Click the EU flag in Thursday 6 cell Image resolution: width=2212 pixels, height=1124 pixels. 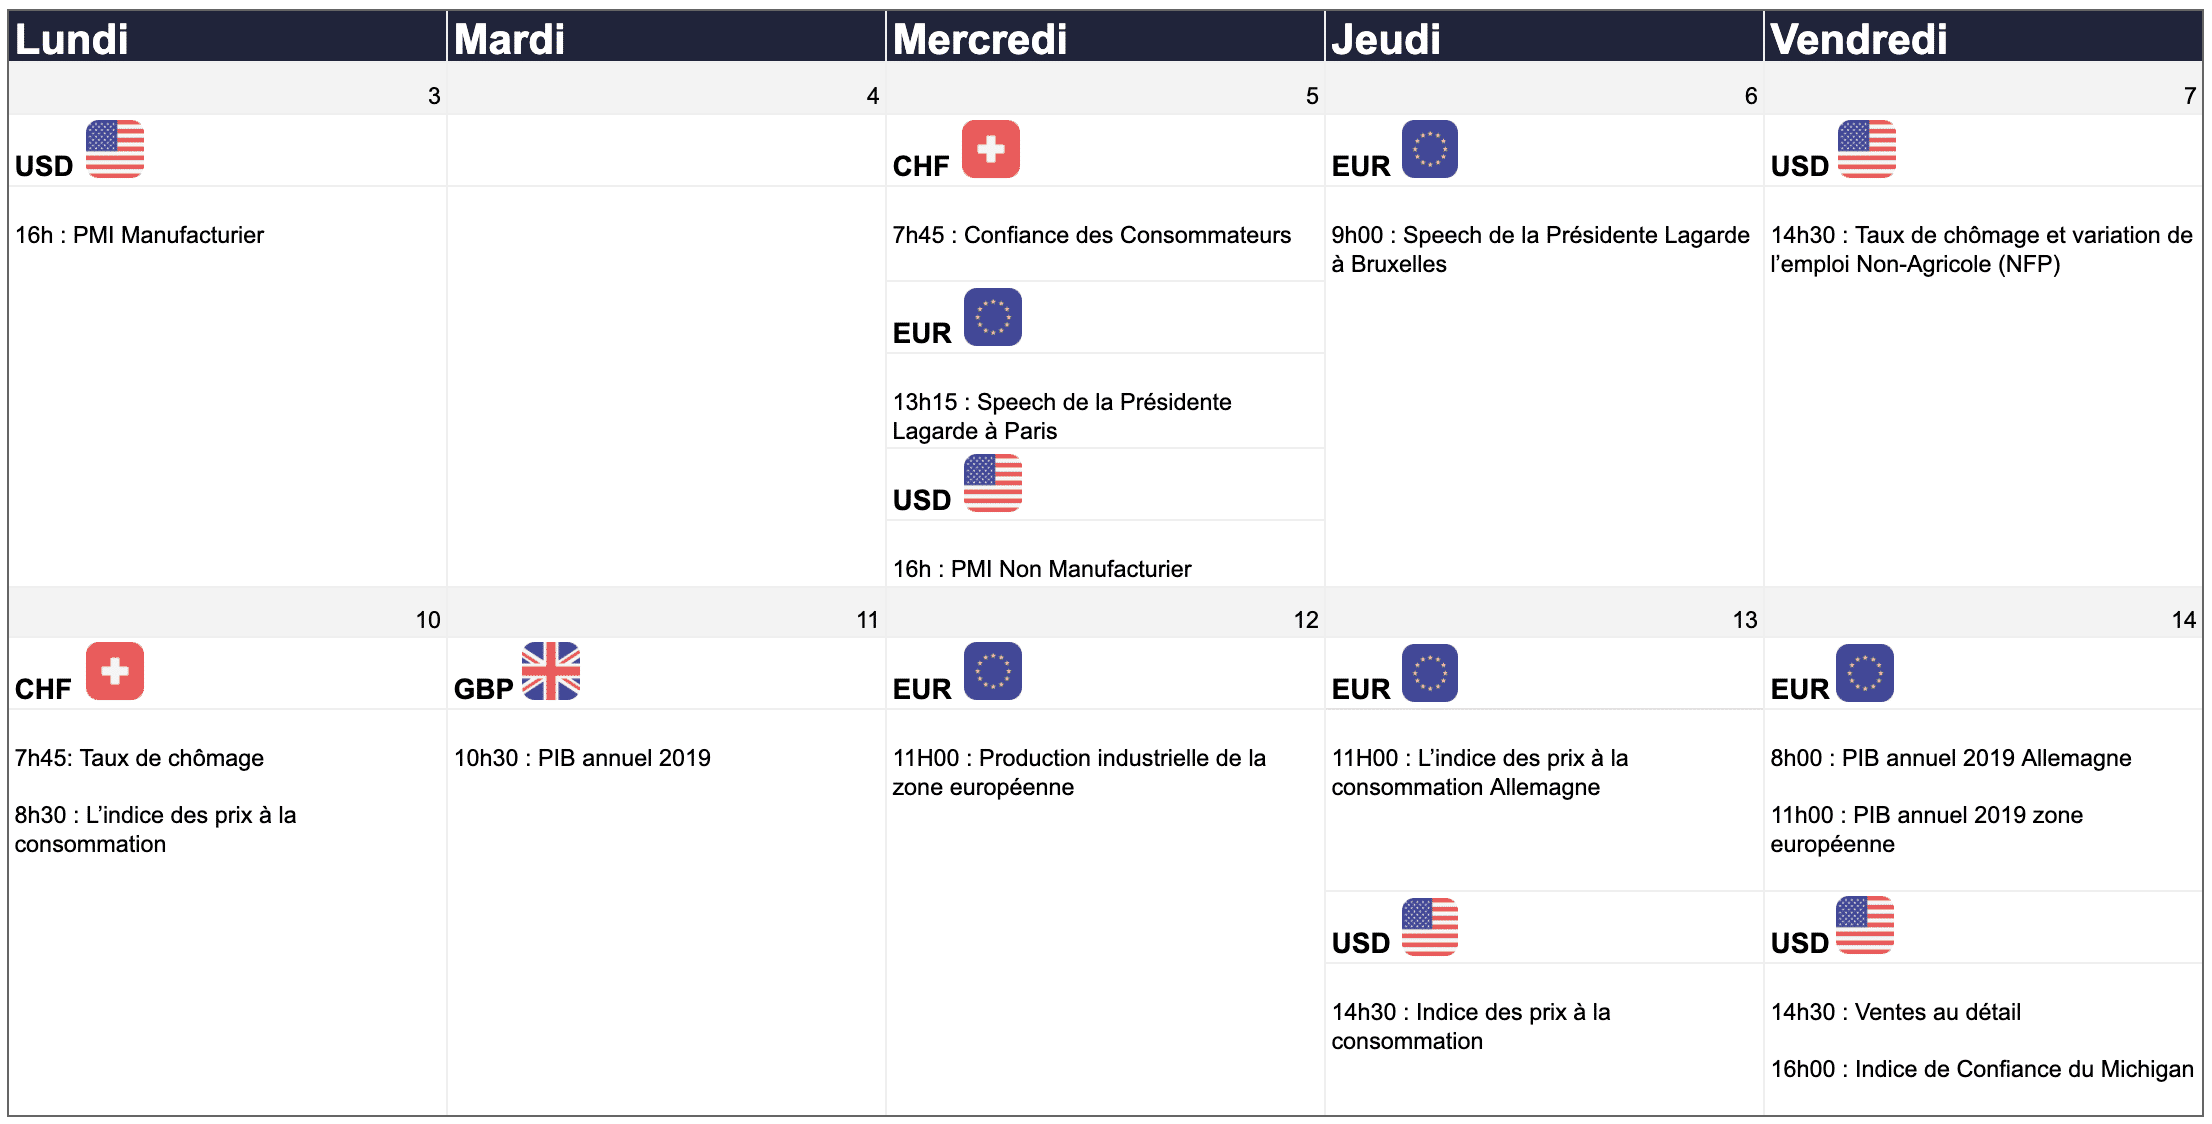click(1429, 149)
